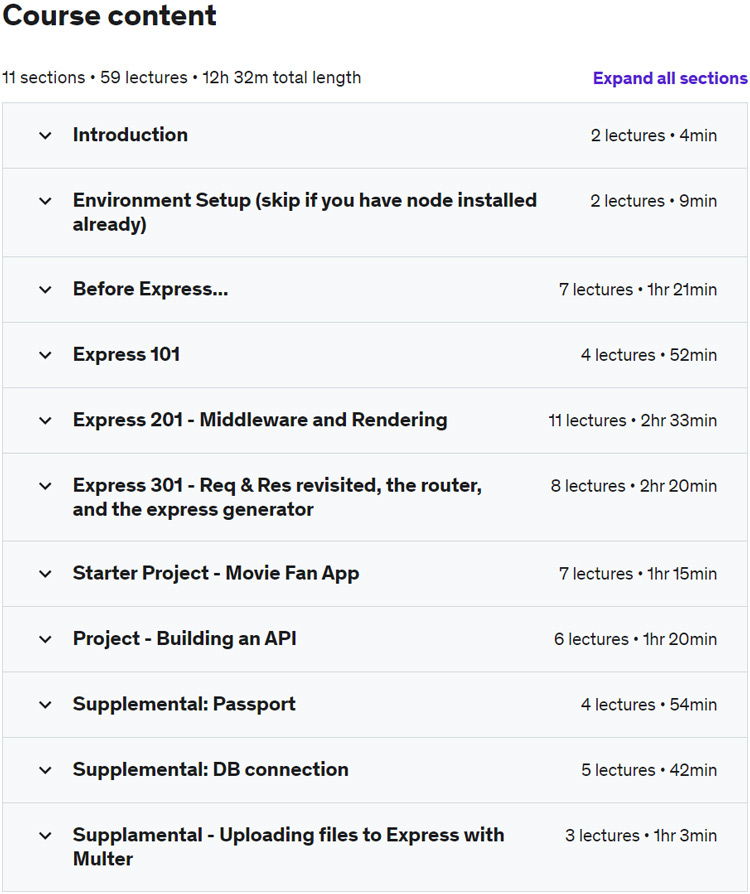Click the Supplemental: DB connection chevron icon
750x894 pixels.
(x=45, y=770)
